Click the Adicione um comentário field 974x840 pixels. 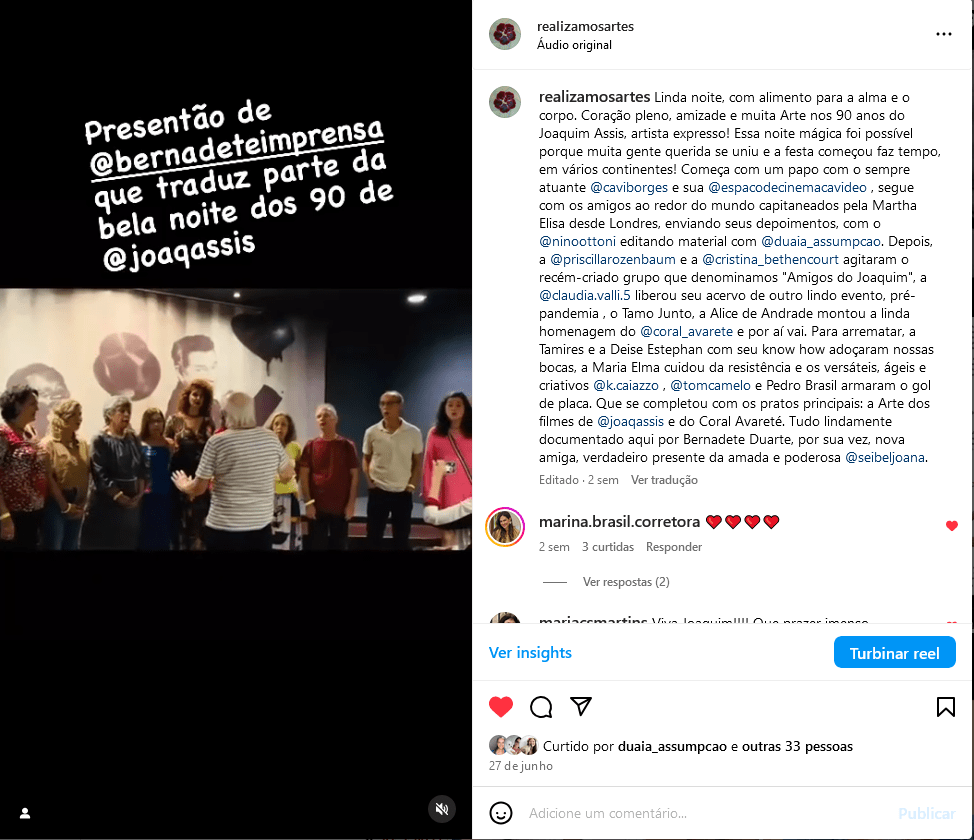pos(707,813)
